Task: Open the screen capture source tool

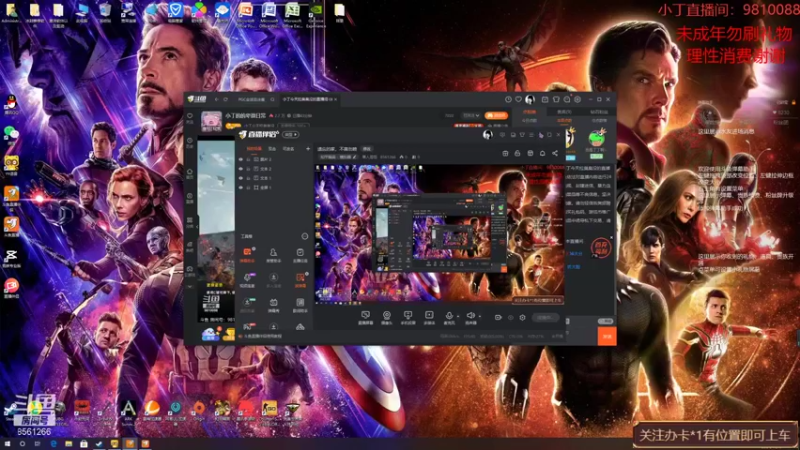Action: point(365,317)
